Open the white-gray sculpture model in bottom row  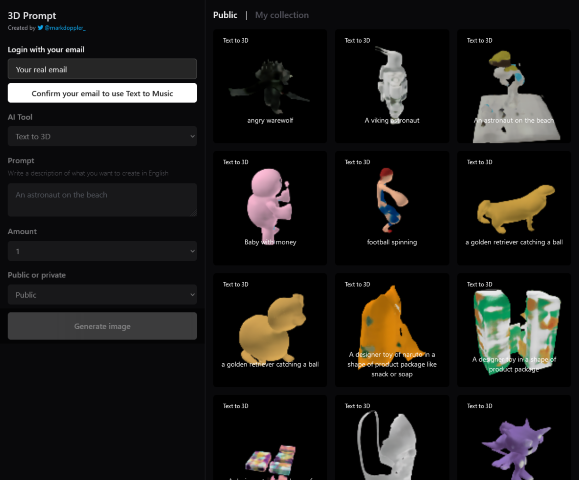point(392,438)
